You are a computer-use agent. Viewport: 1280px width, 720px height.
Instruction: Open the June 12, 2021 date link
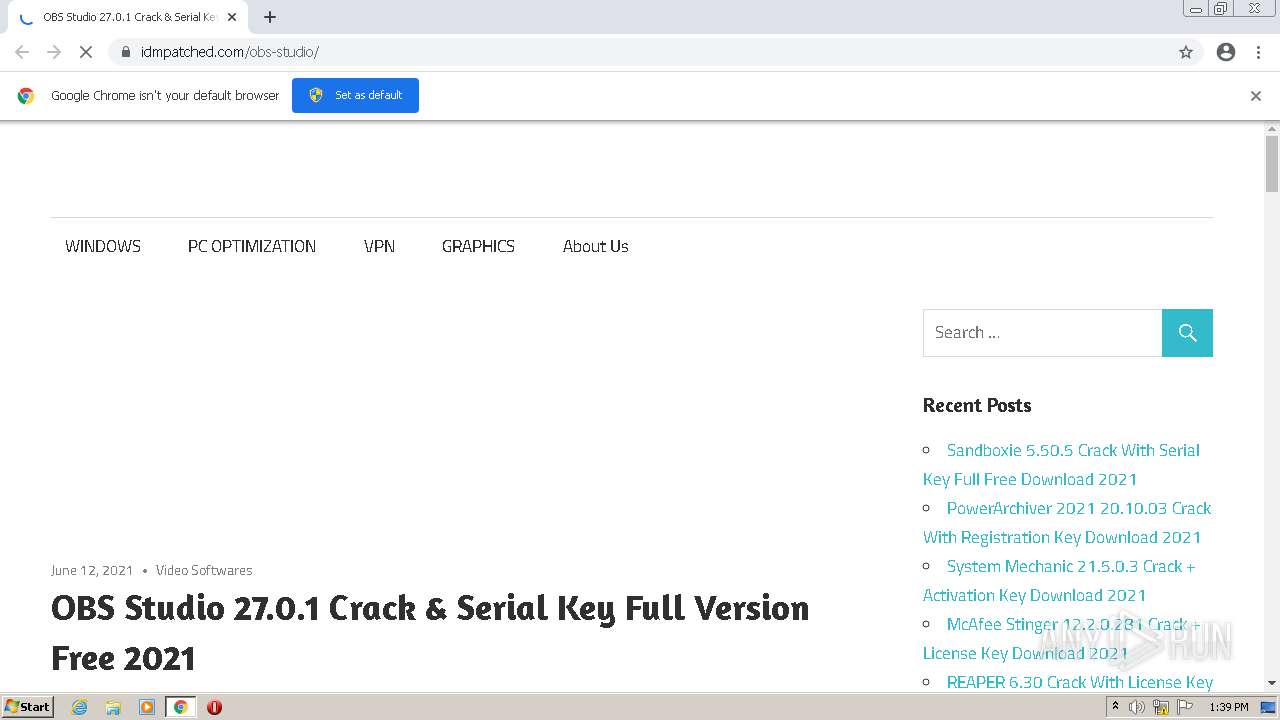pyautogui.click(x=92, y=570)
